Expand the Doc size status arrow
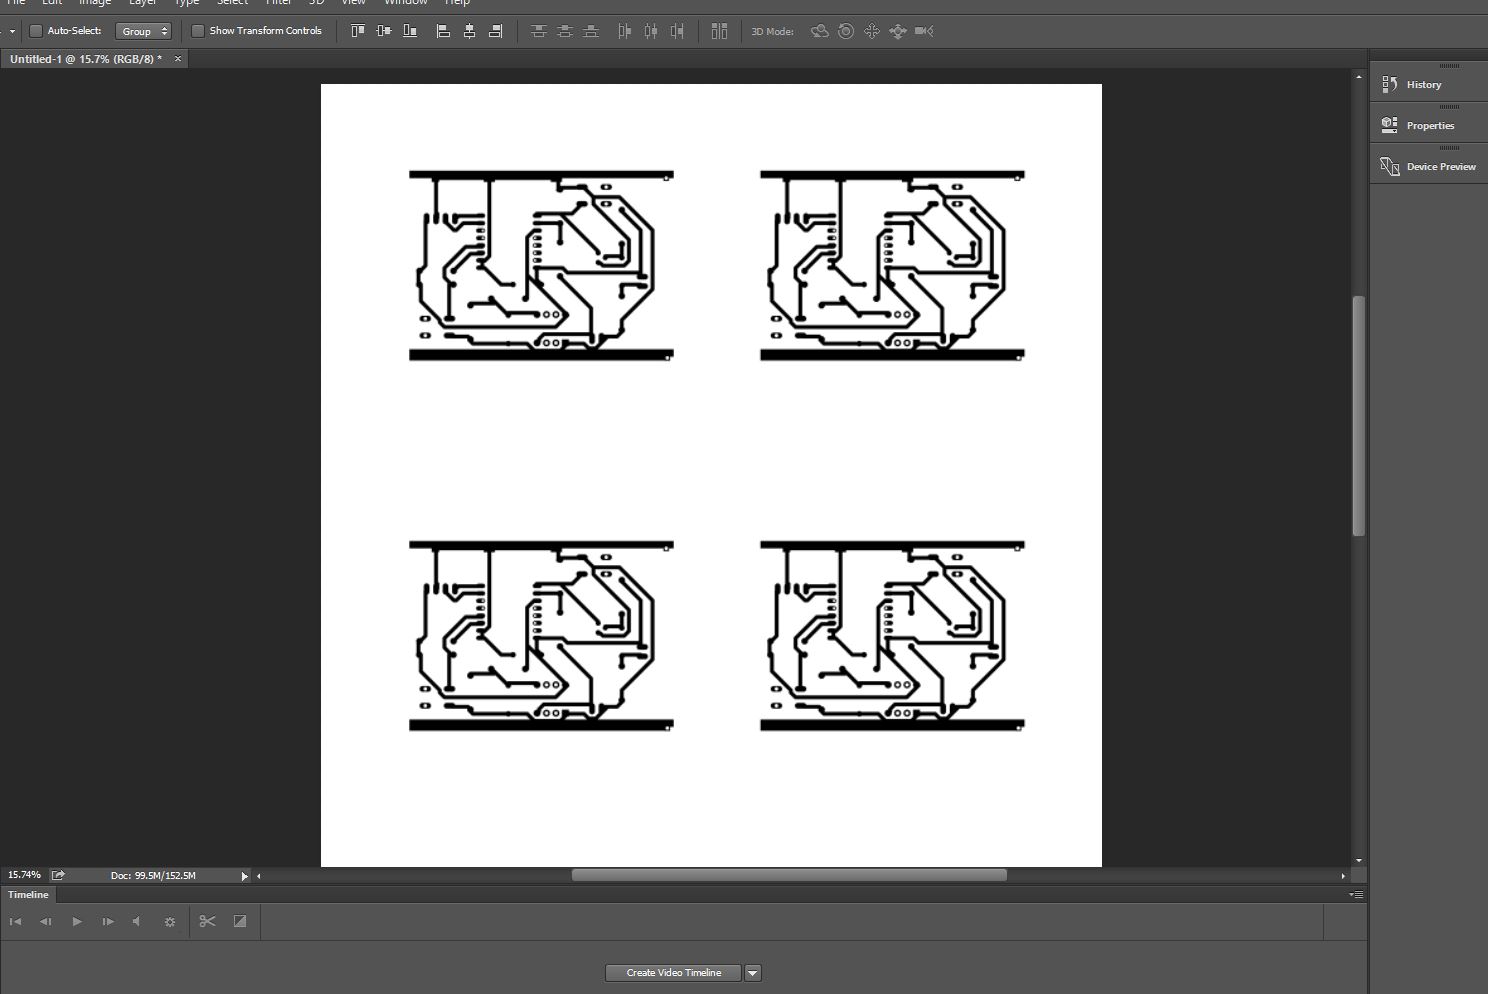The width and height of the screenshot is (1488, 994). tap(244, 876)
